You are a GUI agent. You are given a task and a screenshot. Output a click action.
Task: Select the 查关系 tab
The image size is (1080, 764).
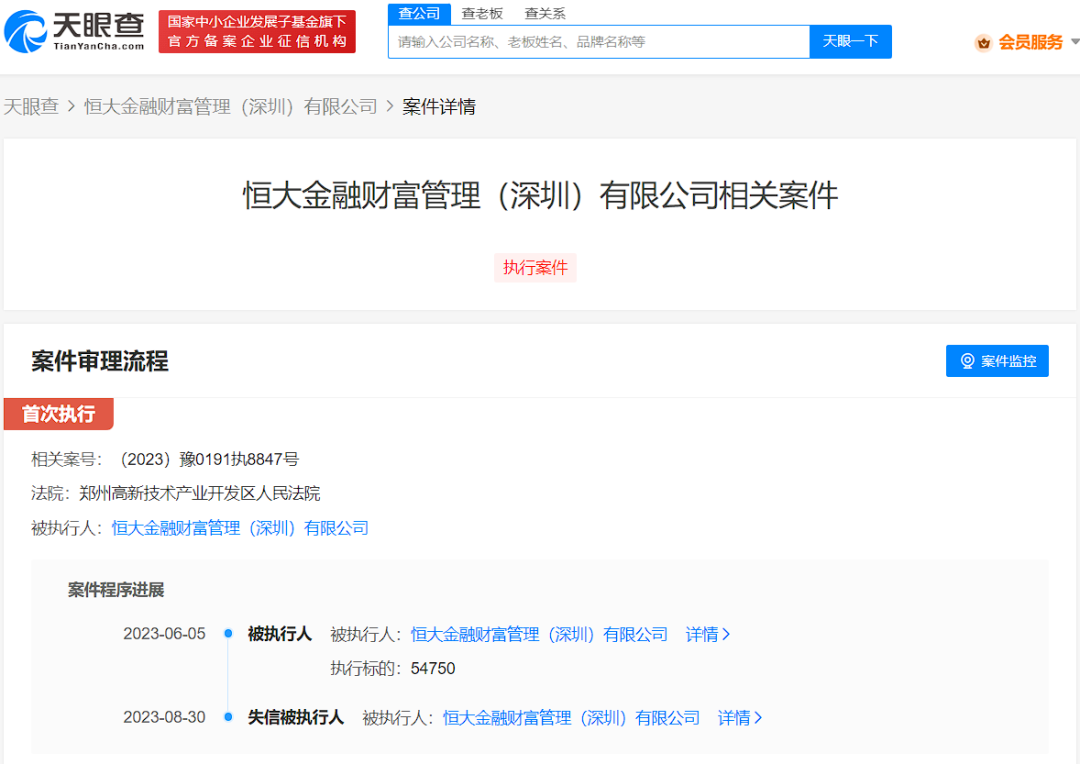pos(545,14)
